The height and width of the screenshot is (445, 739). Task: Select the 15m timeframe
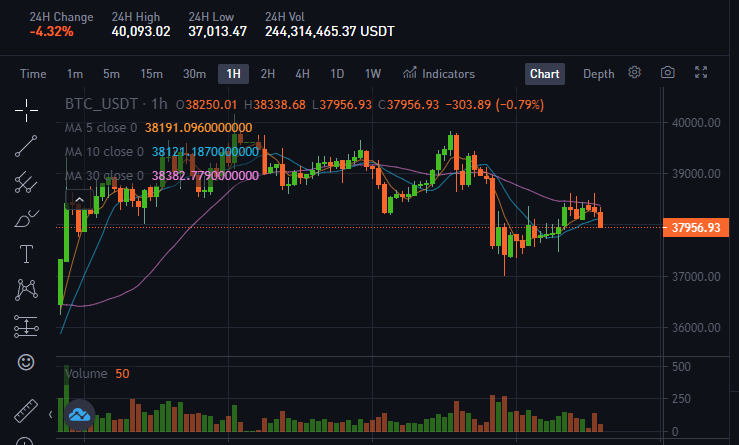(151, 74)
